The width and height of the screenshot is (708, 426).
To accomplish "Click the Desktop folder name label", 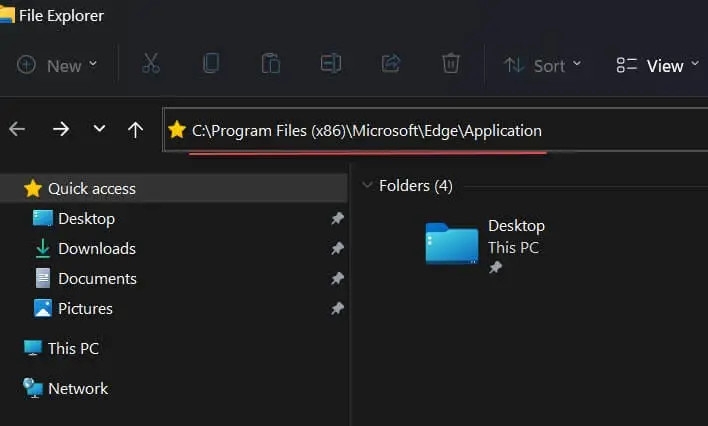I will pyautogui.click(x=516, y=226).
